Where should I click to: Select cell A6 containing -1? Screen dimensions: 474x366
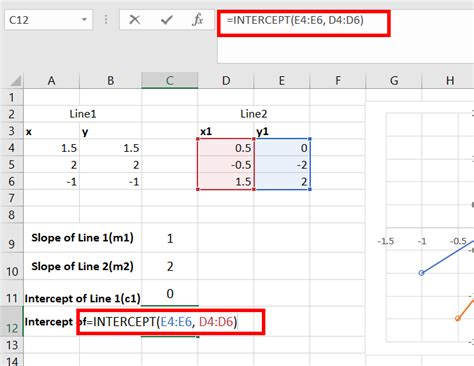pyautogui.click(x=52, y=181)
